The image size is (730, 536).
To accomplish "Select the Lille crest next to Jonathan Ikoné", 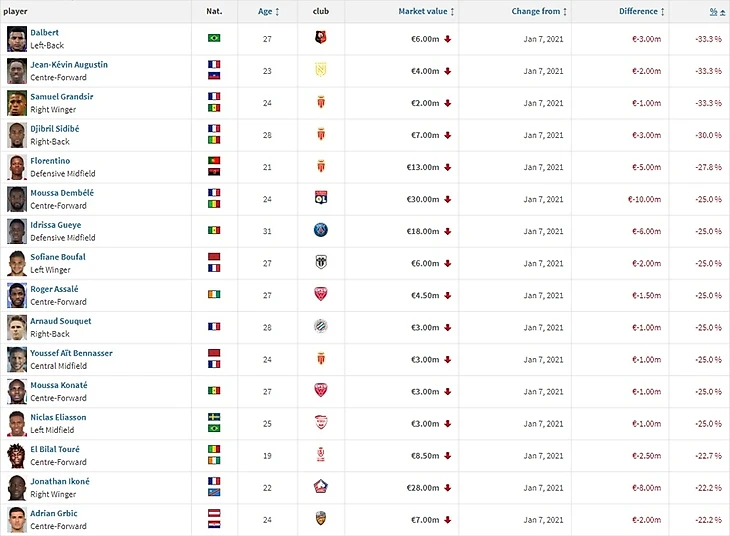I will (x=321, y=487).
